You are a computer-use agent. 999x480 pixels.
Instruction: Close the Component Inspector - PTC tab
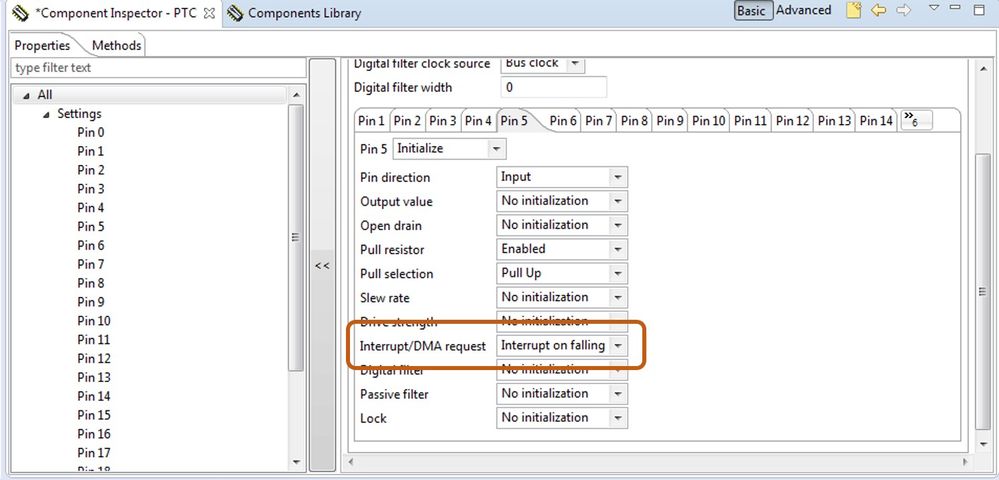point(208,13)
